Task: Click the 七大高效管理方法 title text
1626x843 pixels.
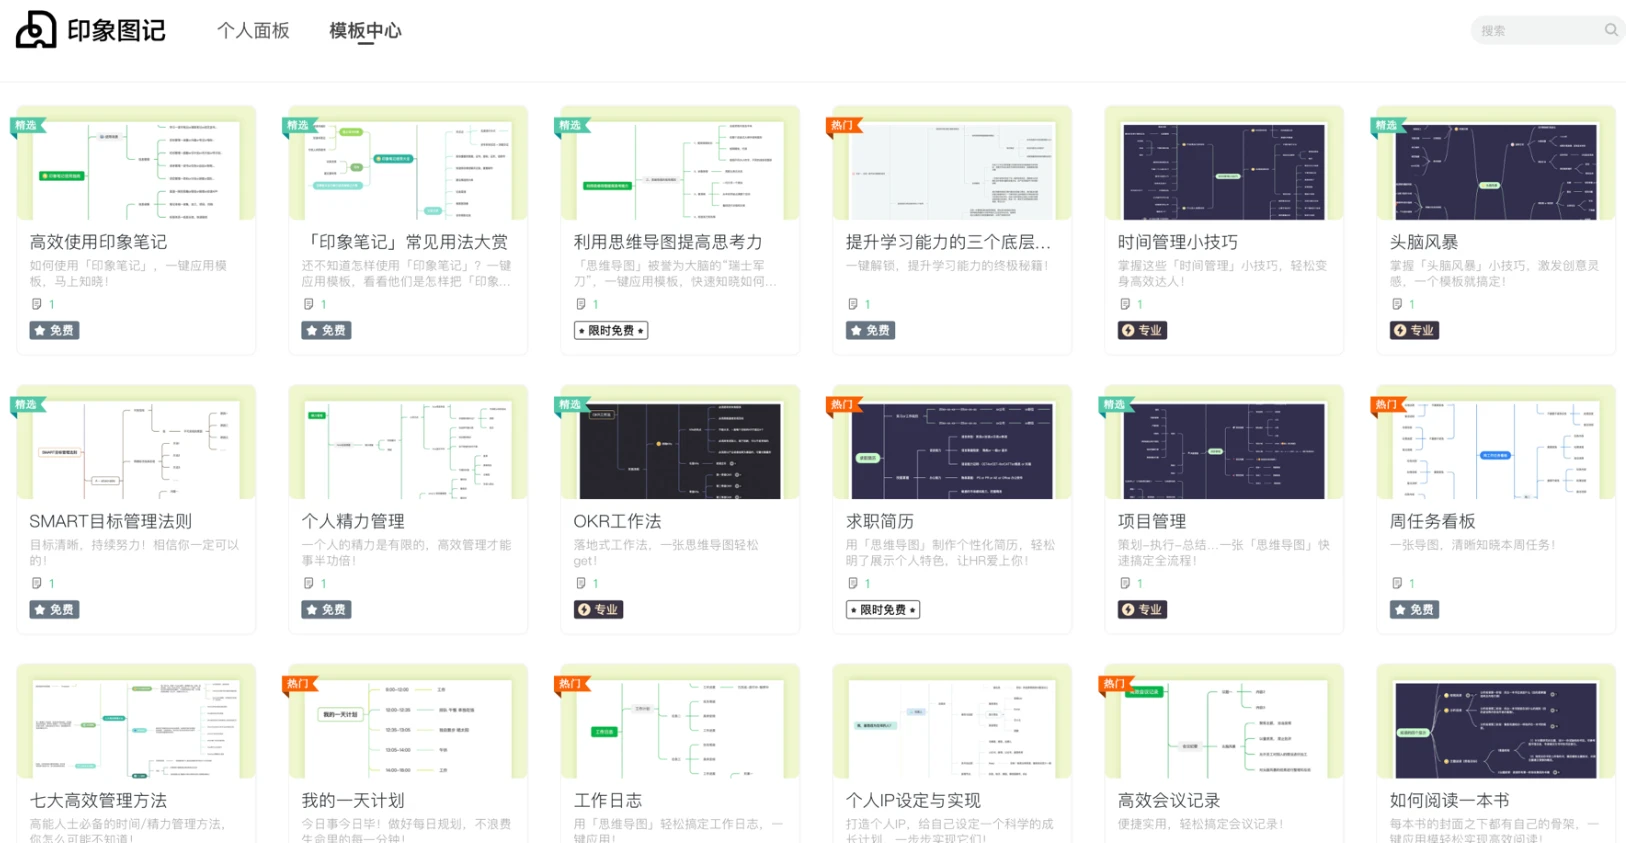Action: 98,800
